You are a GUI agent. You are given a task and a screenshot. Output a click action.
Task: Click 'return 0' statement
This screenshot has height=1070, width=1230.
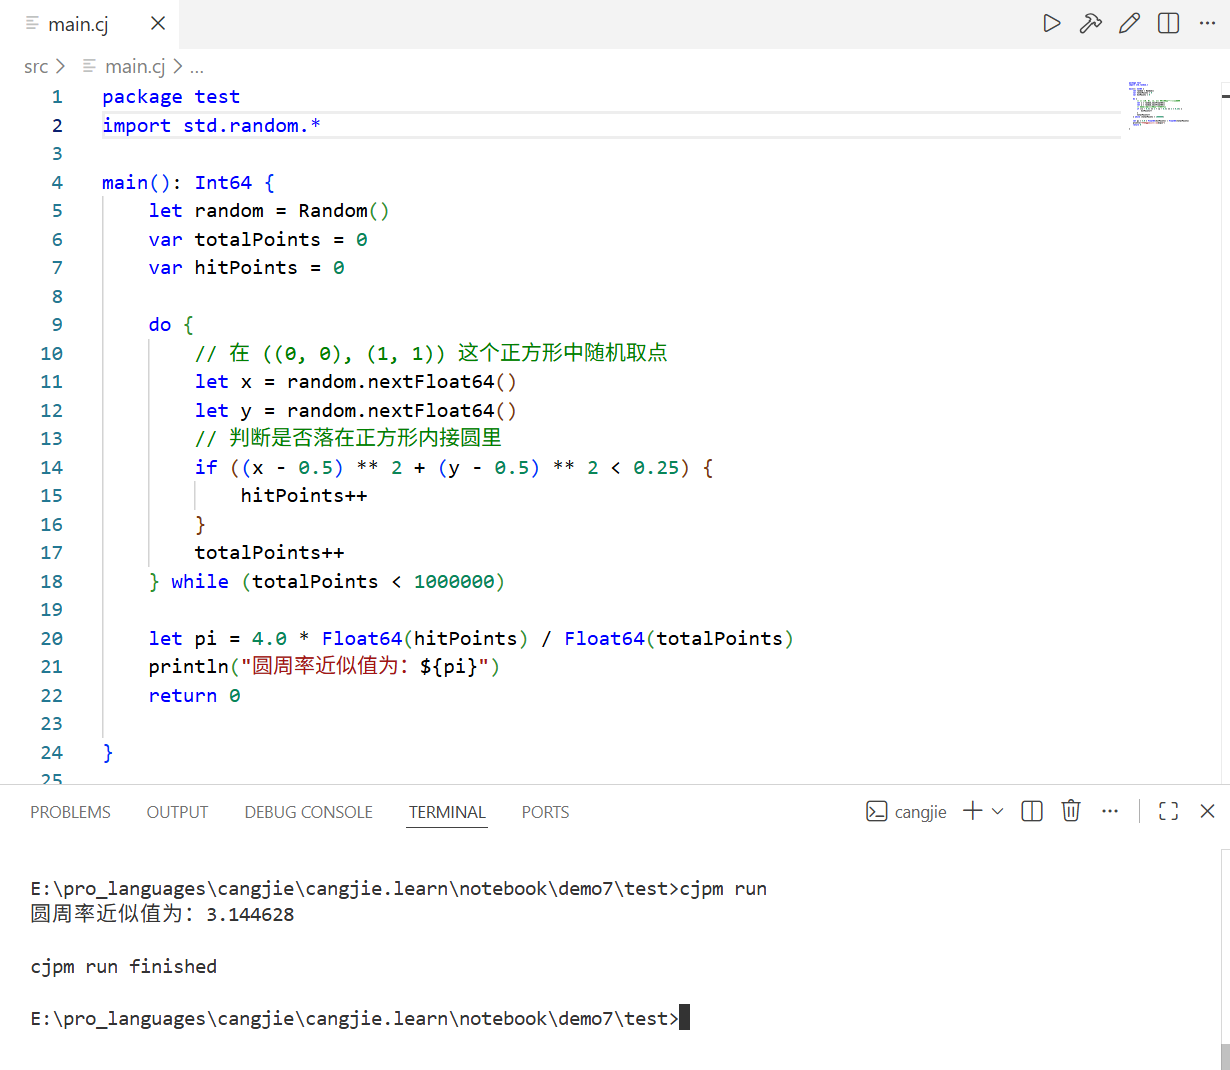click(x=194, y=695)
